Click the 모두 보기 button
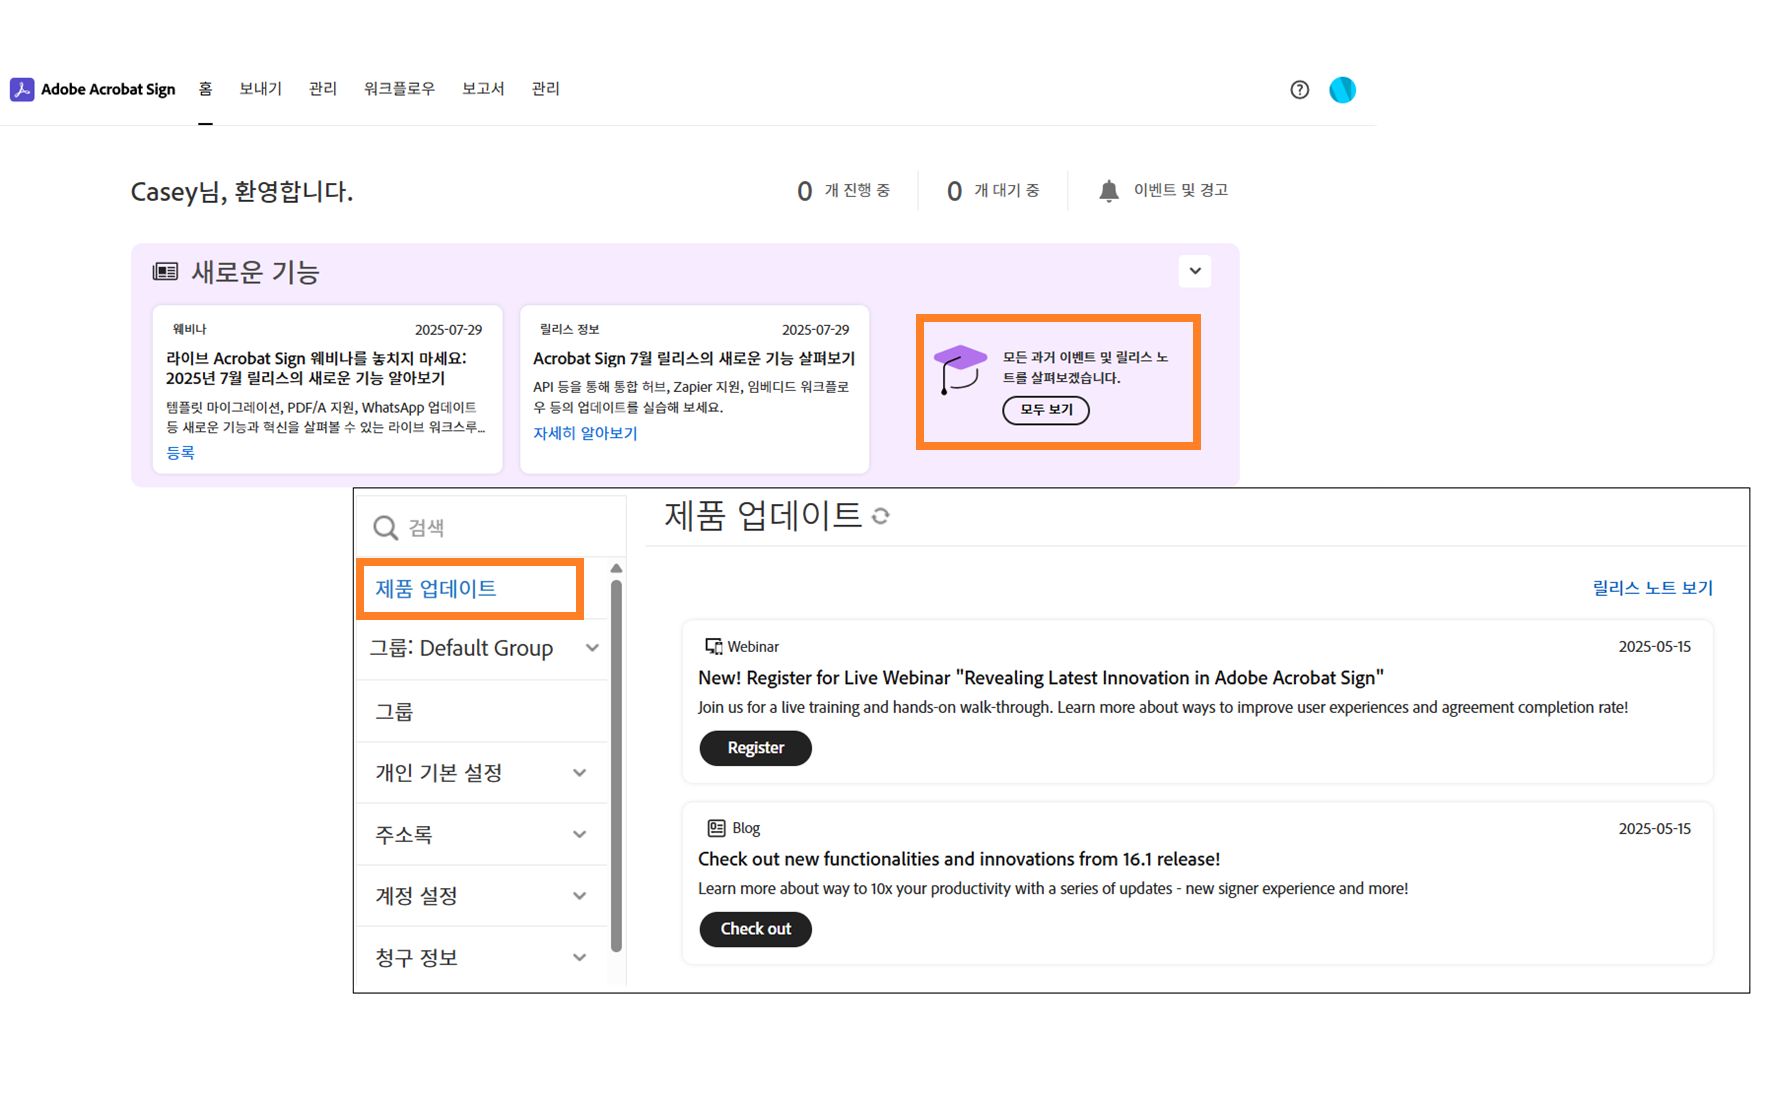 pyautogui.click(x=1046, y=410)
